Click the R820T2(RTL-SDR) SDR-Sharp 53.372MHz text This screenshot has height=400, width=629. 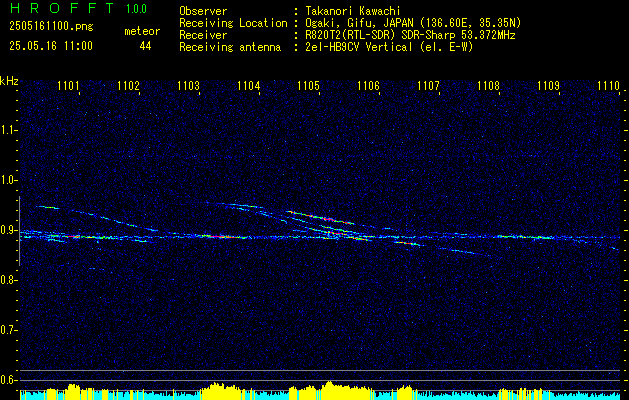click(410, 35)
